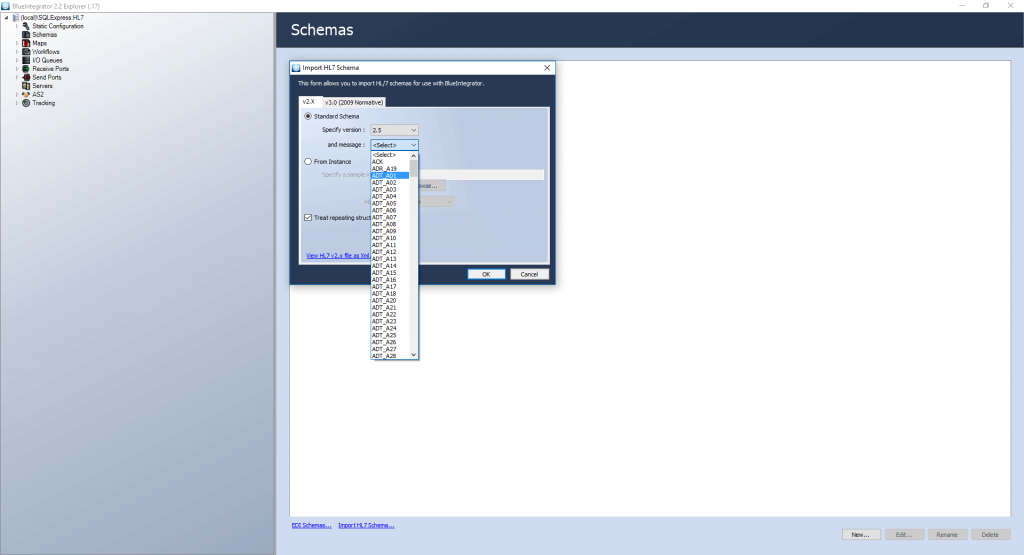Select ADT_A02 in the message list
The width and height of the screenshot is (1024, 555).
(390, 183)
